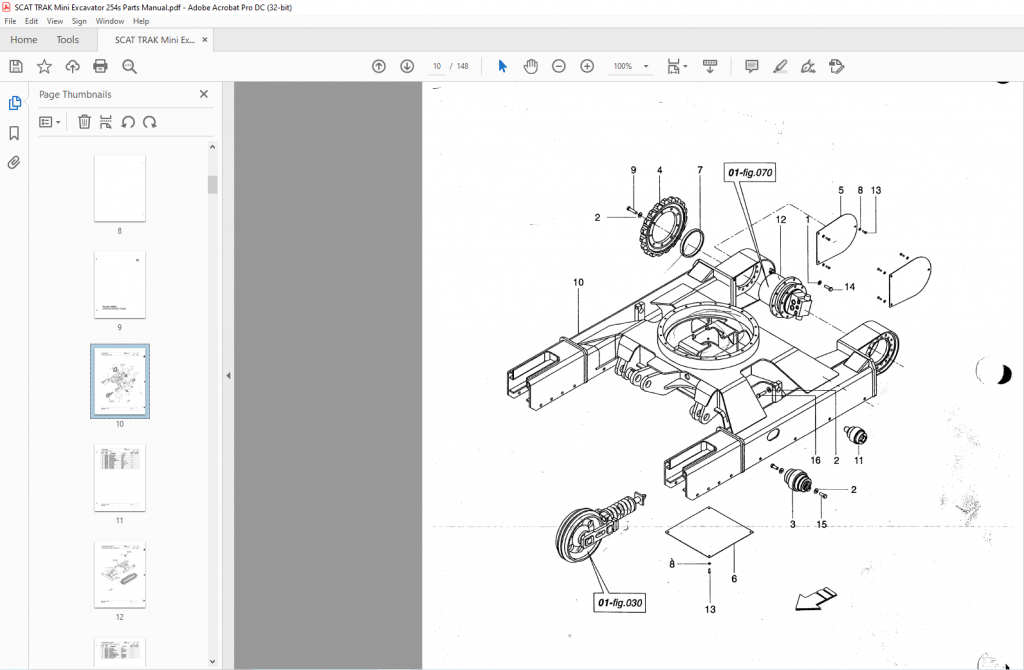Click the thumbnail panel scrollbar handle
Screen dimensions: 1024x670
pyautogui.click(x=212, y=185)
